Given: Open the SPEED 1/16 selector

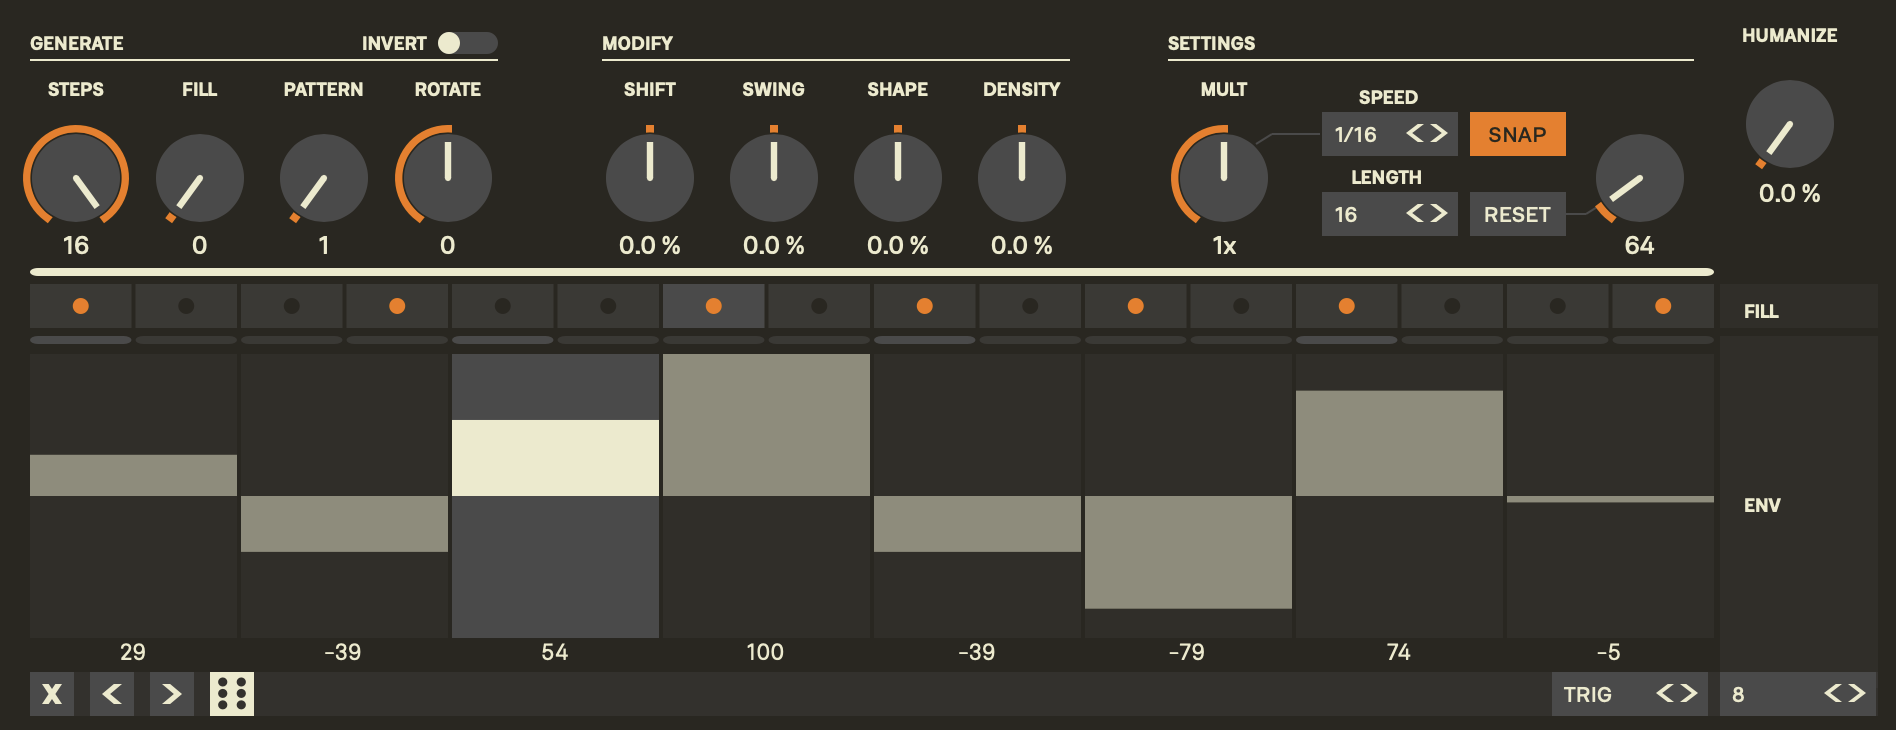Looking at the screenshot, I should 1390,134.
